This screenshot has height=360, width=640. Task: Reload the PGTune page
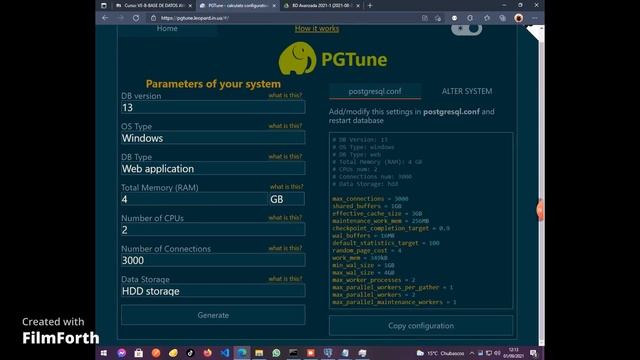pos(136,18)
